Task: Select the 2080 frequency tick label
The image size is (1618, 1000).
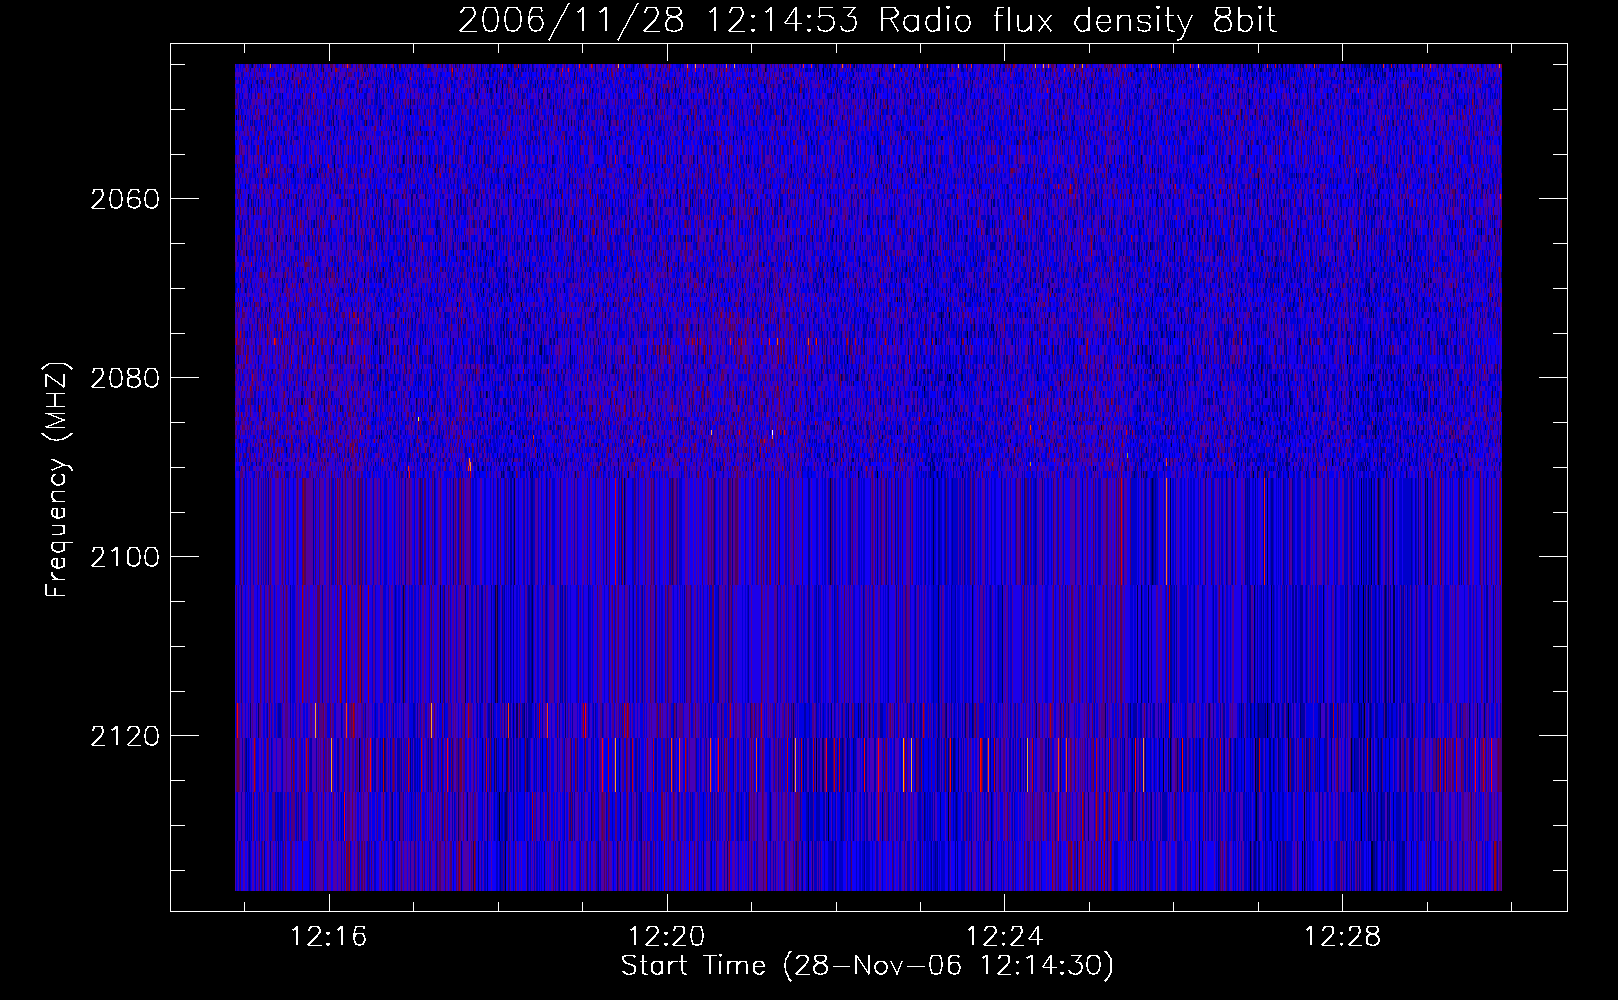Action: (125, 378)
